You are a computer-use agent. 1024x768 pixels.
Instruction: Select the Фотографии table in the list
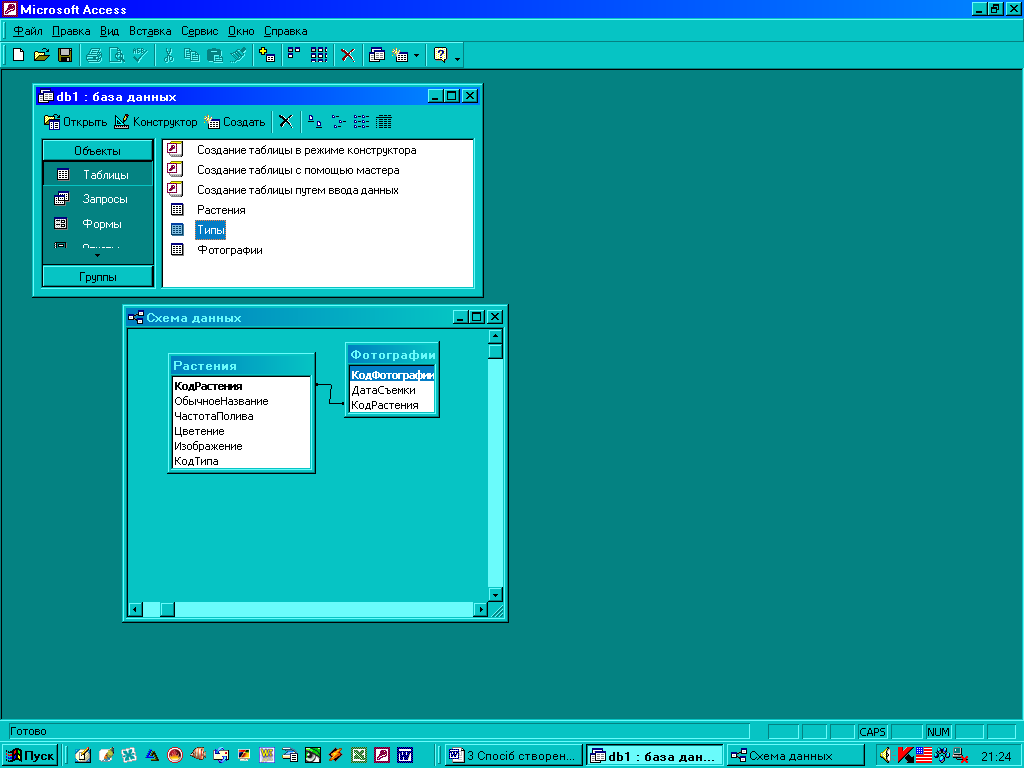coord(229,250)
